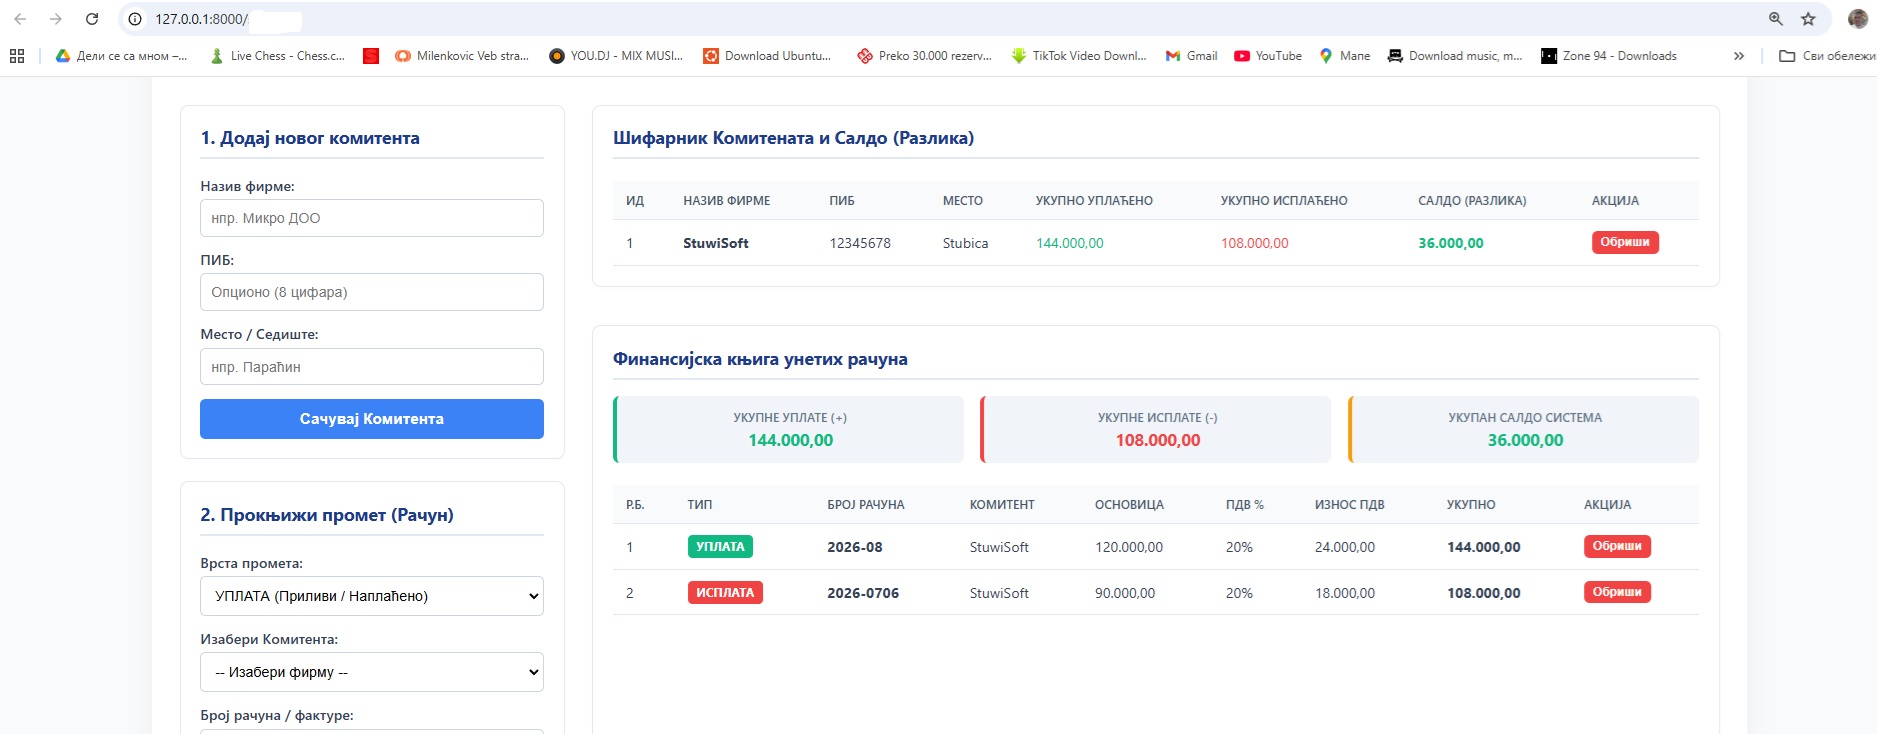Click the 'Stubica' place cell
This screenshot has width=1877, height=734.
point(965,243)
